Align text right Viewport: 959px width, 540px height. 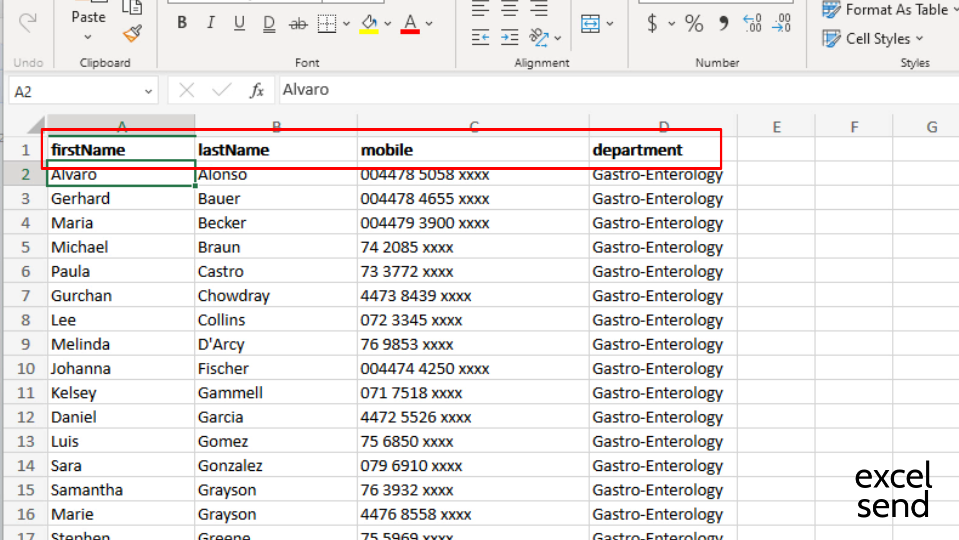tap(539, 9)
